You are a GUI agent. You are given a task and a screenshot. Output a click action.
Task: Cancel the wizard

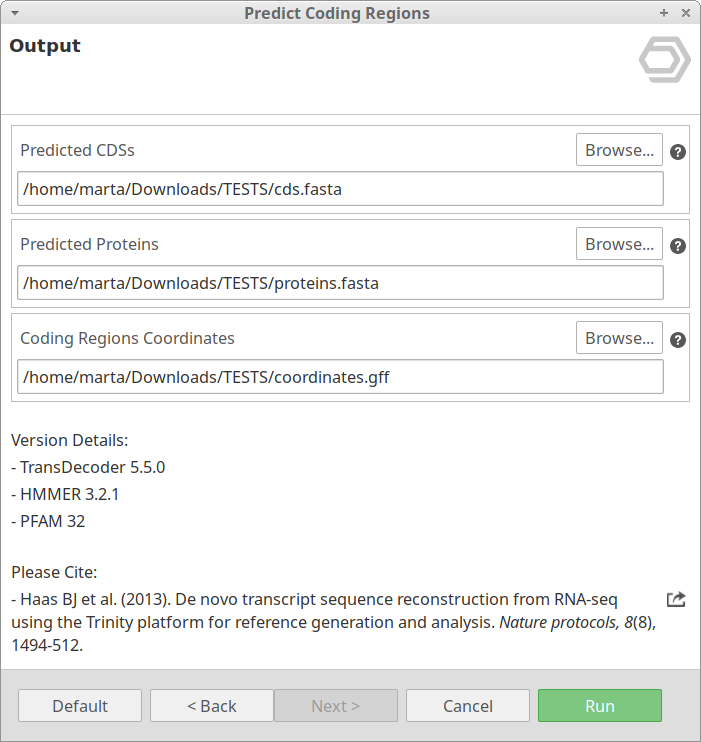[x=468, y=706]
